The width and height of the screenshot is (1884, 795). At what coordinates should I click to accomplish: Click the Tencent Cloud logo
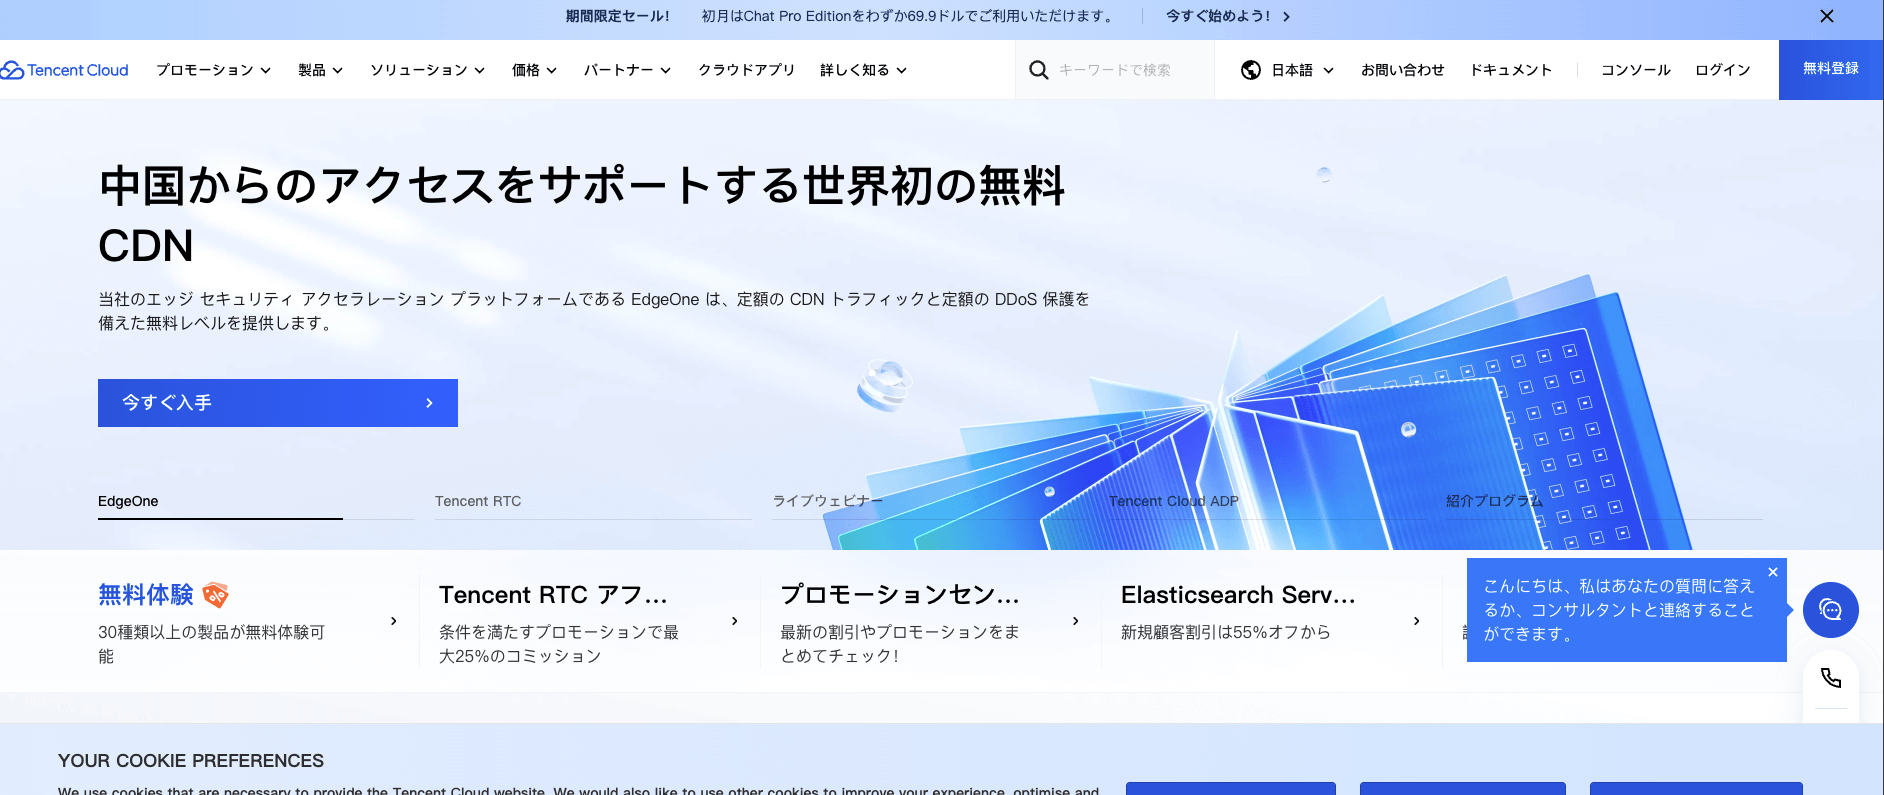click(65, 70)
